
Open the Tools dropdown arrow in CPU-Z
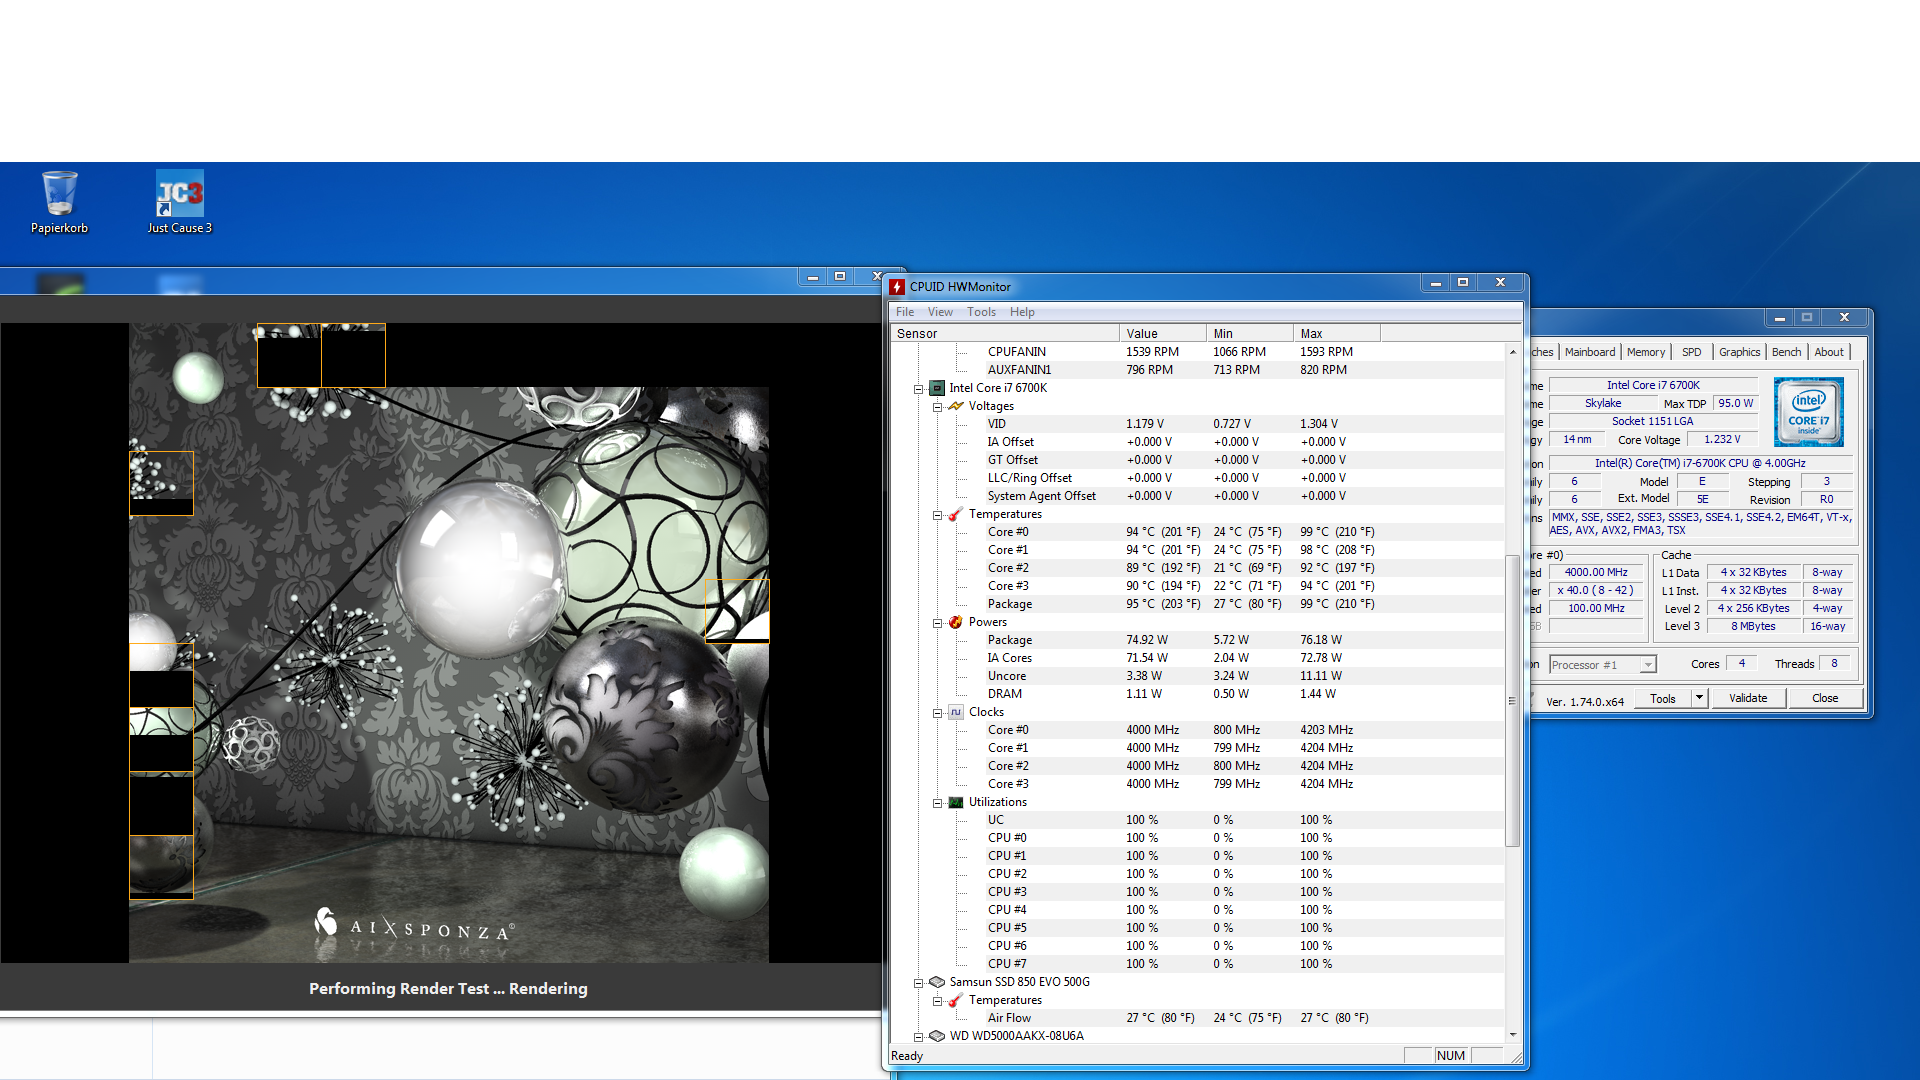(x=1699, y=698)
